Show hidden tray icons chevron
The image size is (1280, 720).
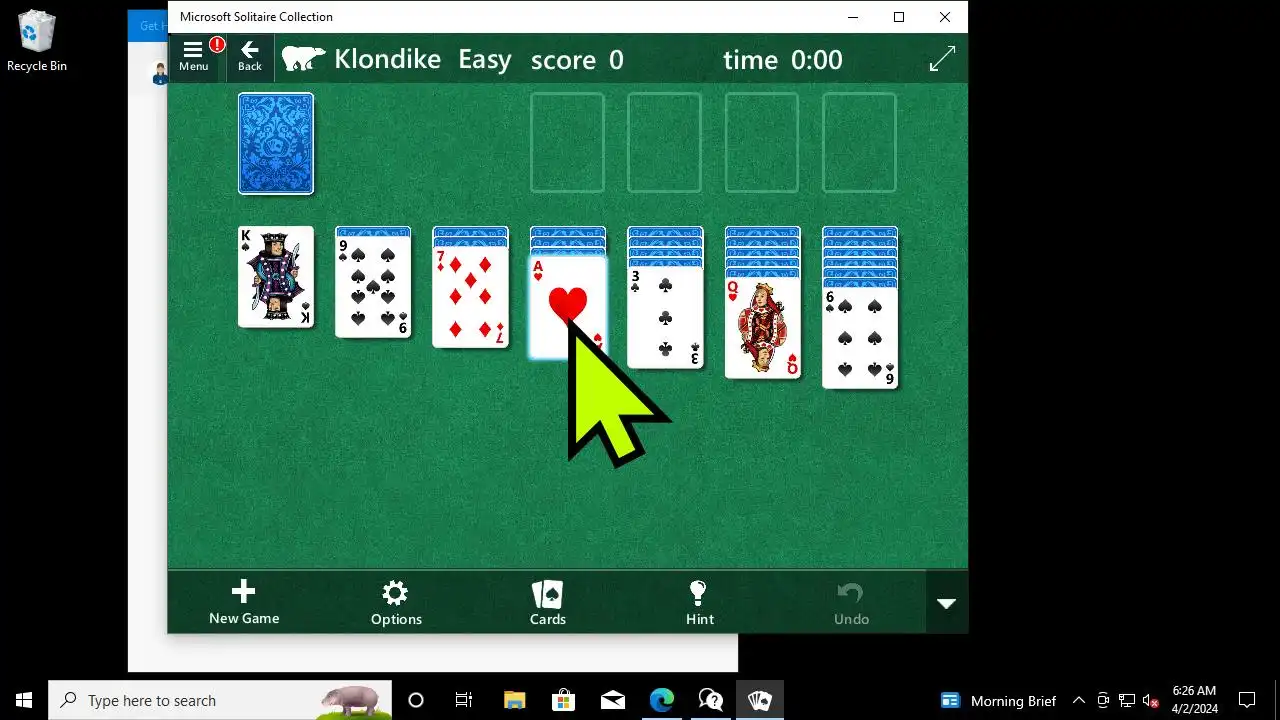coord(1078,700)
